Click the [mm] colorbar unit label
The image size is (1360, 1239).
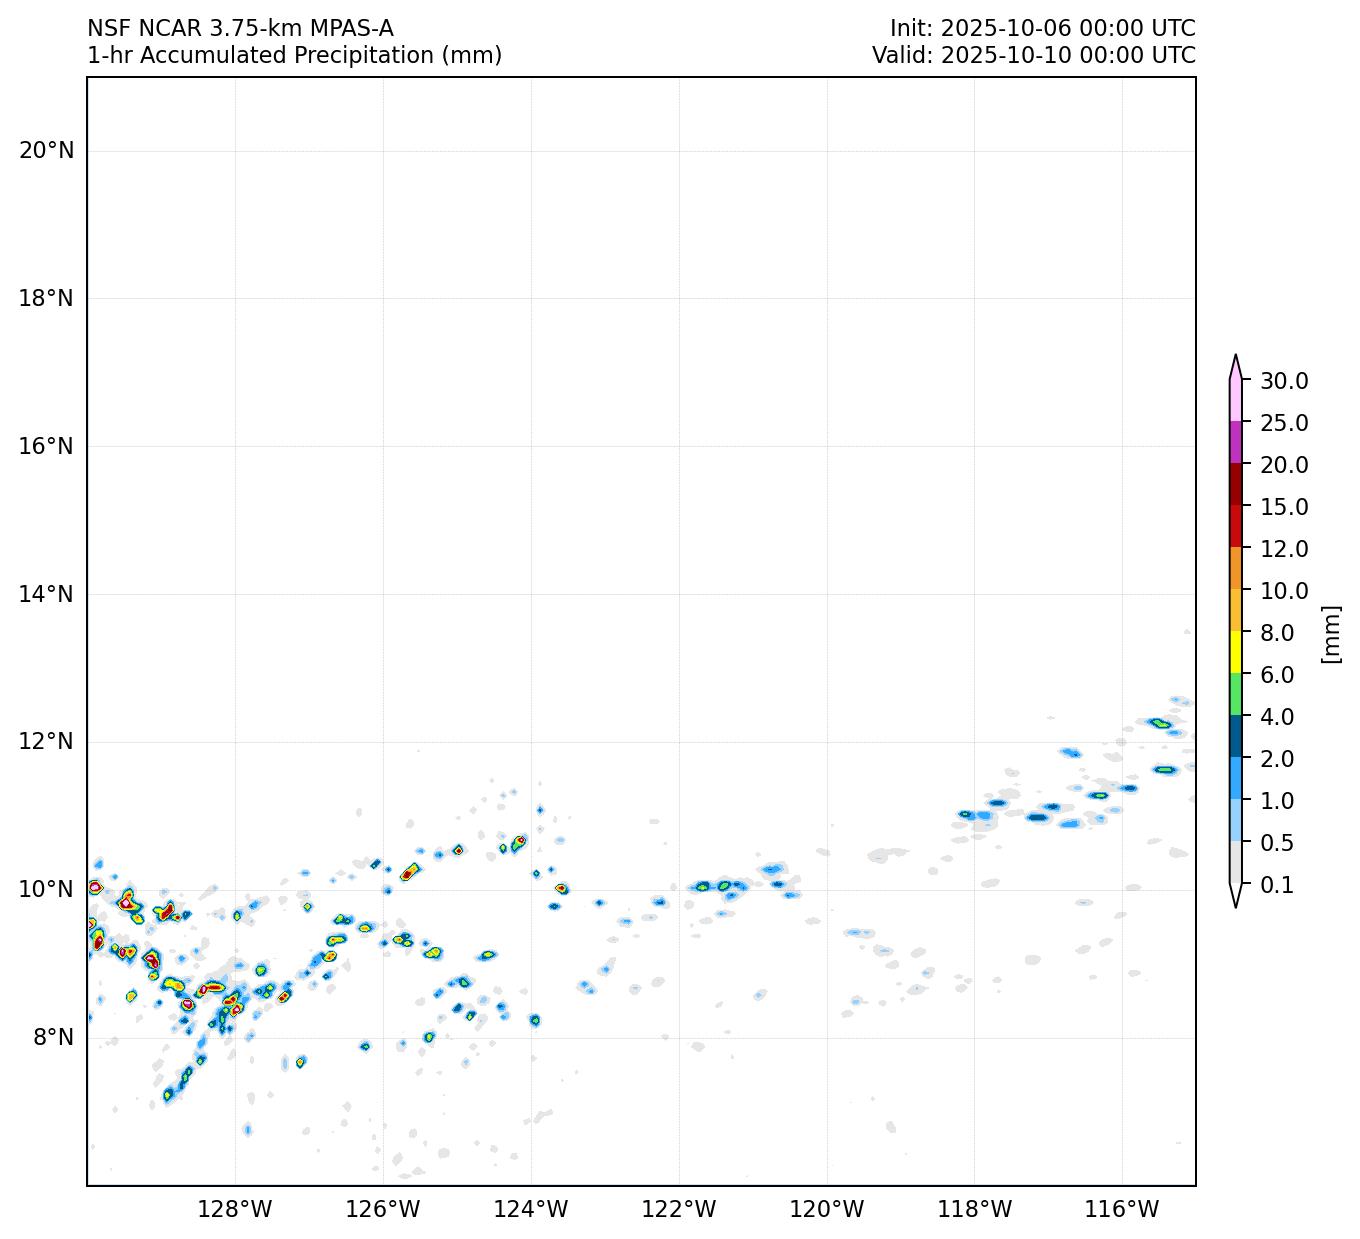pyautogui.click(x=1330, y=633)
